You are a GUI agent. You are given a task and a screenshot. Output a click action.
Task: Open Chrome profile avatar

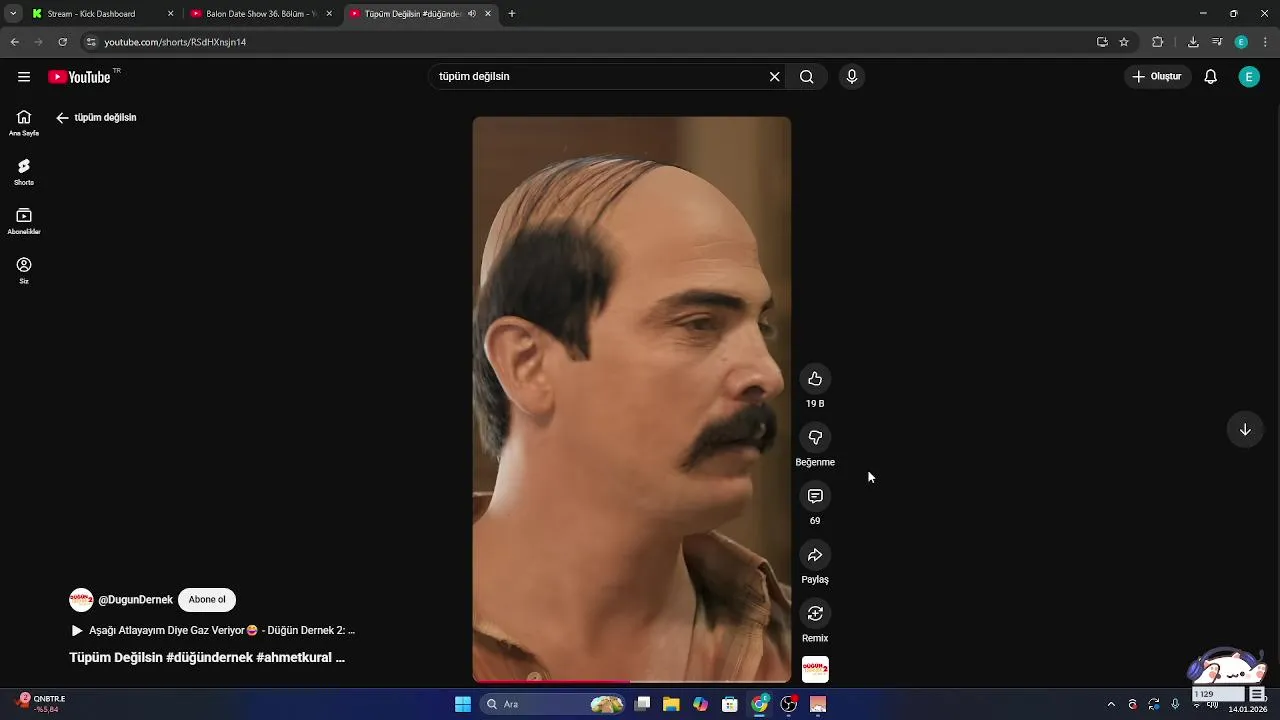click(1241, 42)
